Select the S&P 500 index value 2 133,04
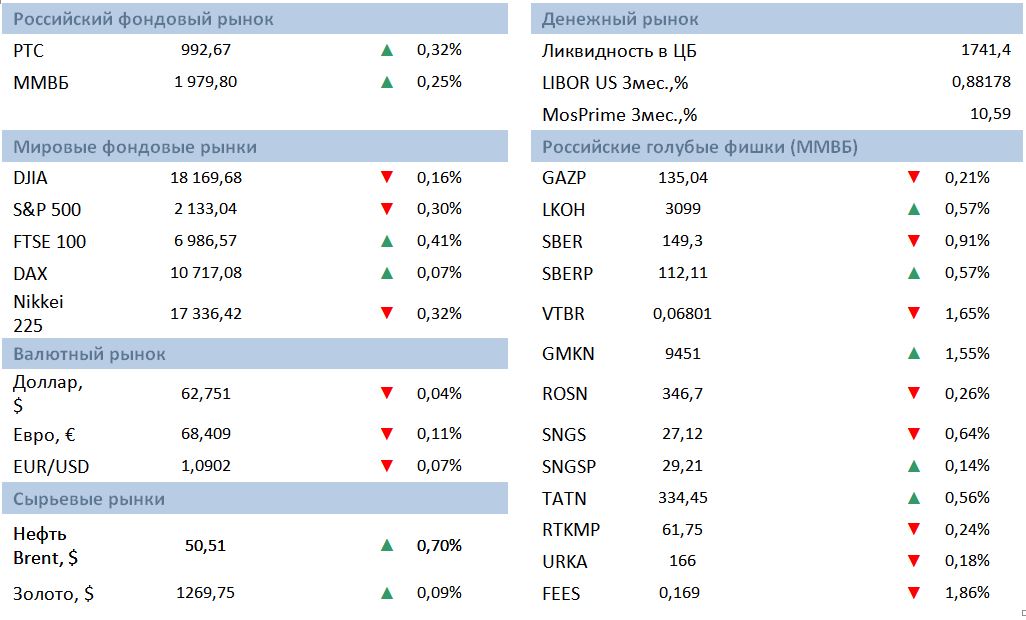Screen dimensions: 1026x620 click(205, 209)
